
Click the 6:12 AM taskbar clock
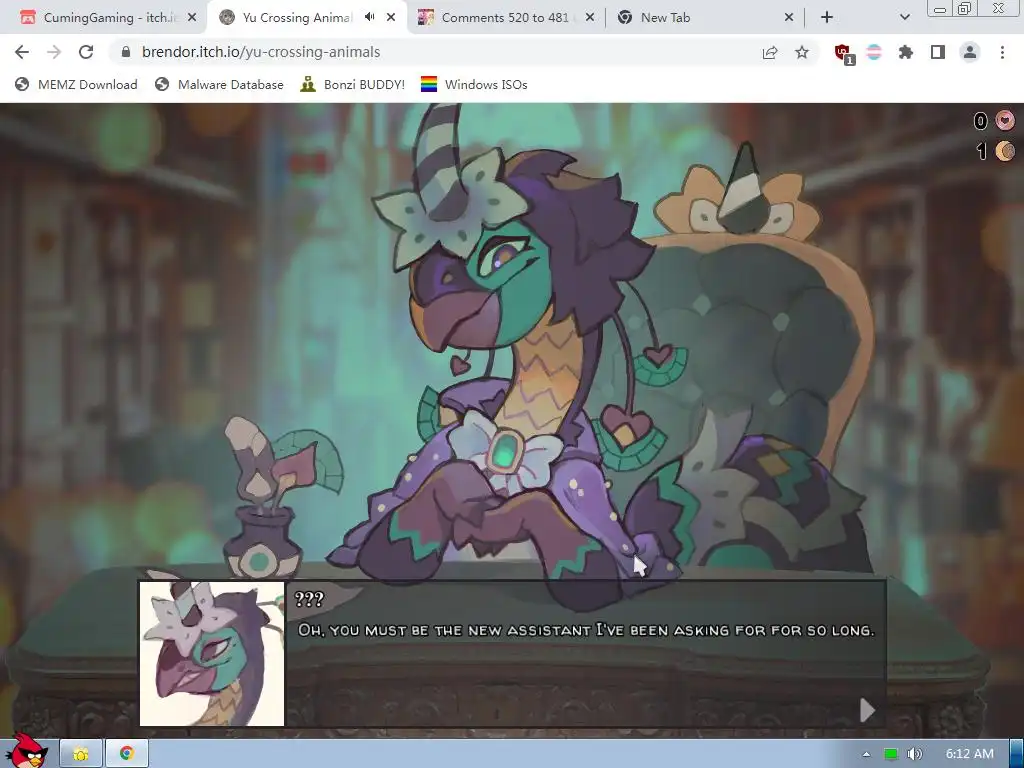(x=970, y=754)
